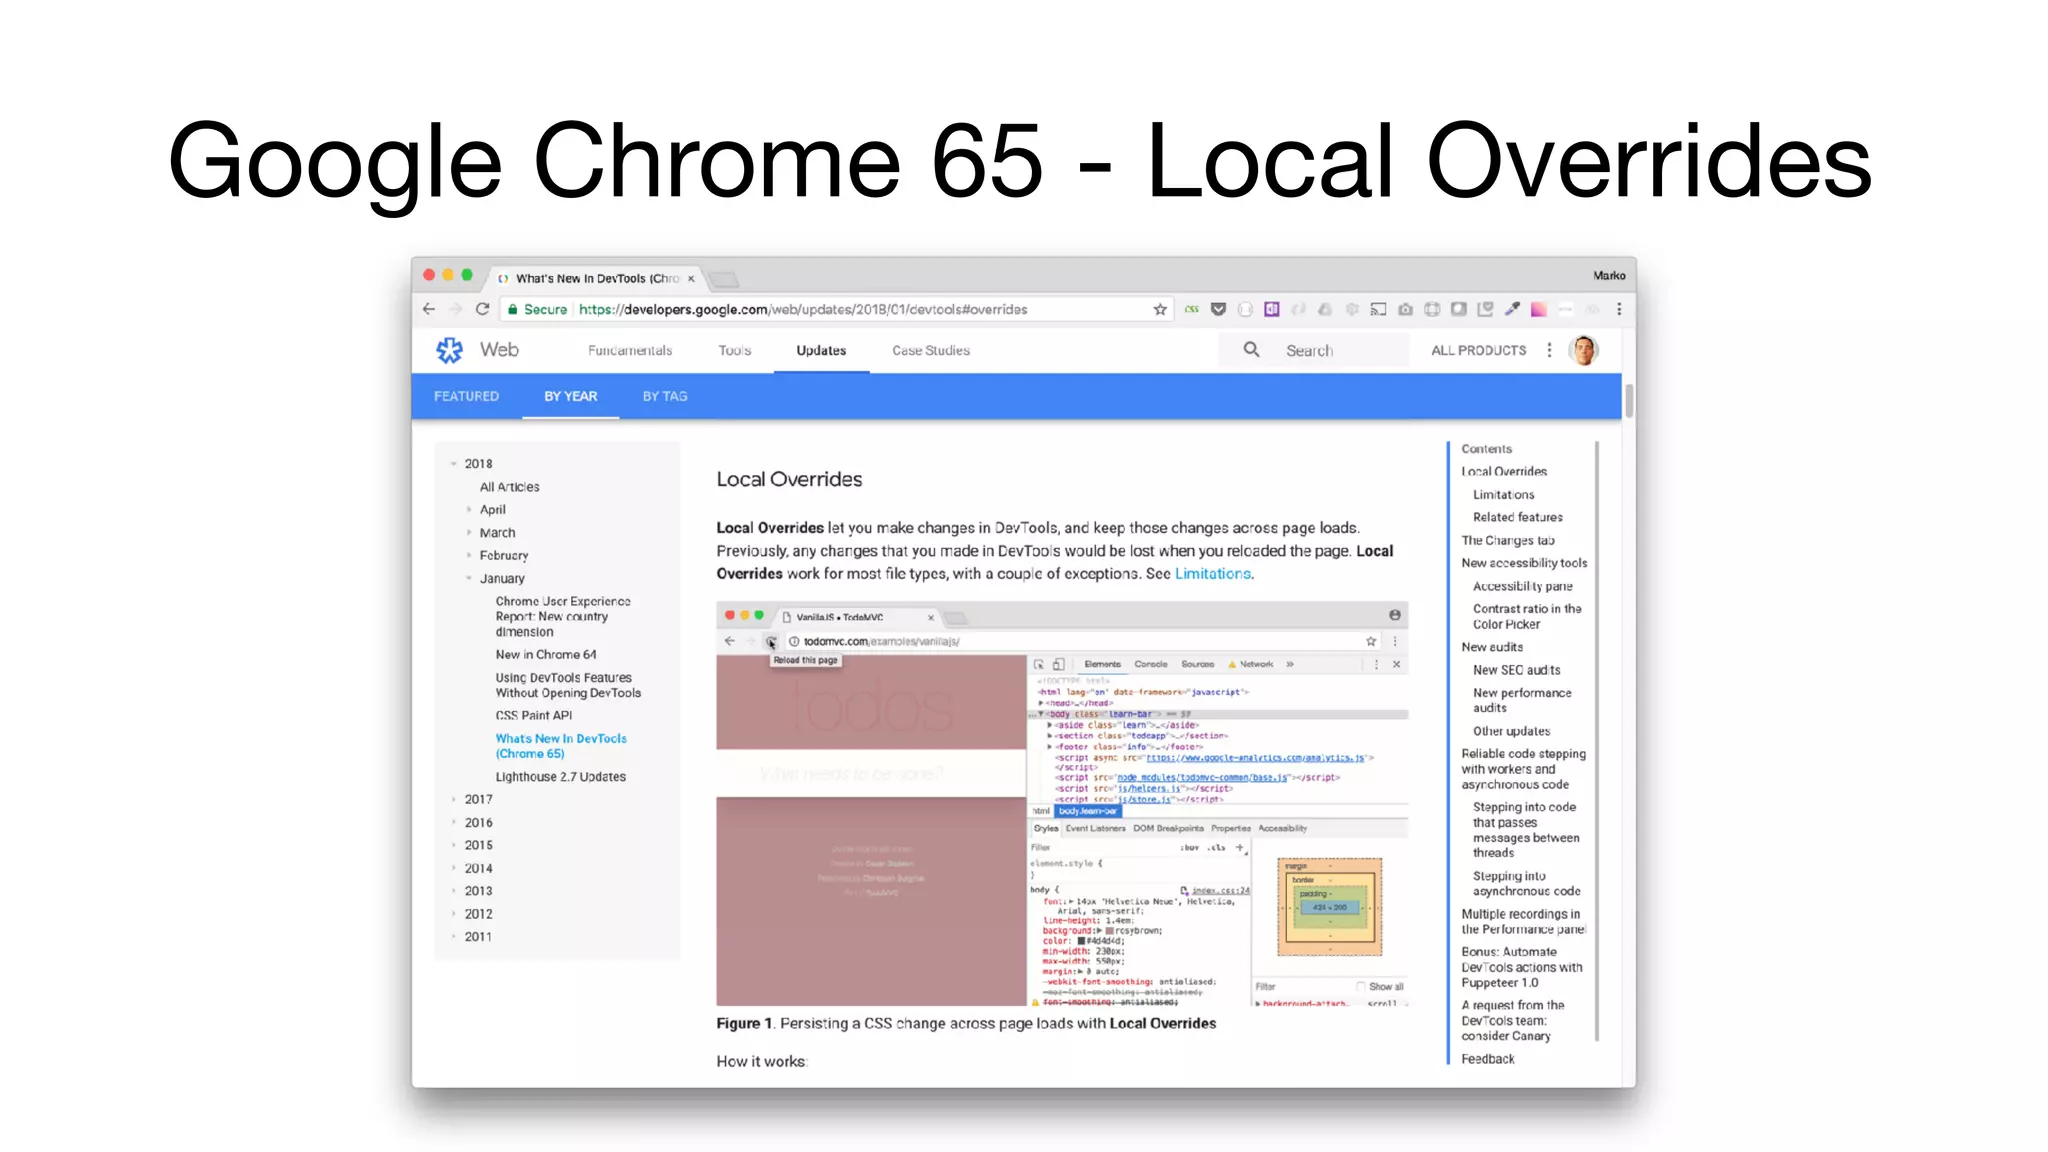Open ALL PRODUCTS
The height and width of the screenshot is (1152, 2048).
coord(1479,350)
